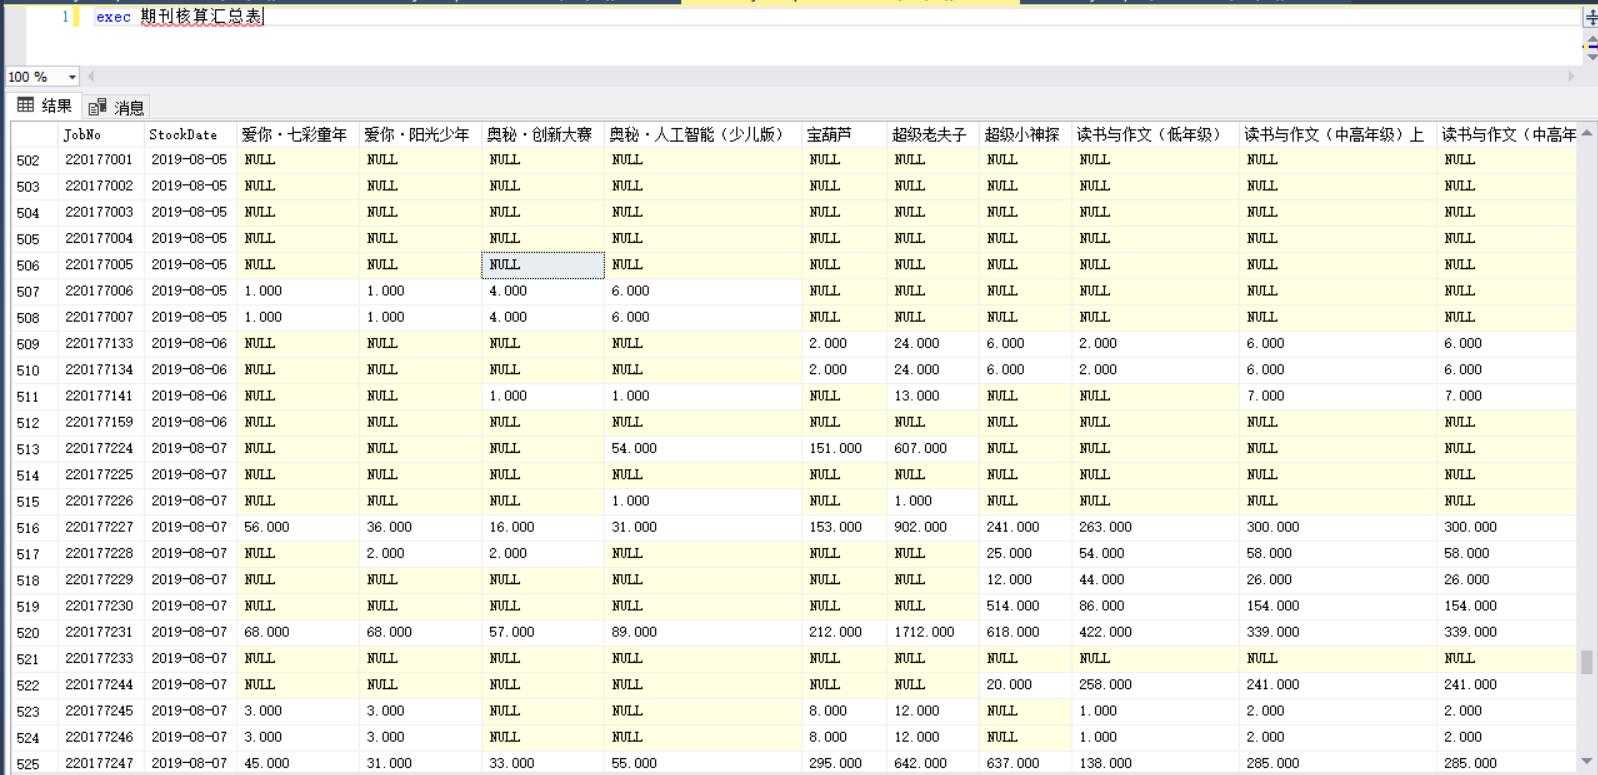Click the 422.000 cell in row 520

coord(1154,632)
